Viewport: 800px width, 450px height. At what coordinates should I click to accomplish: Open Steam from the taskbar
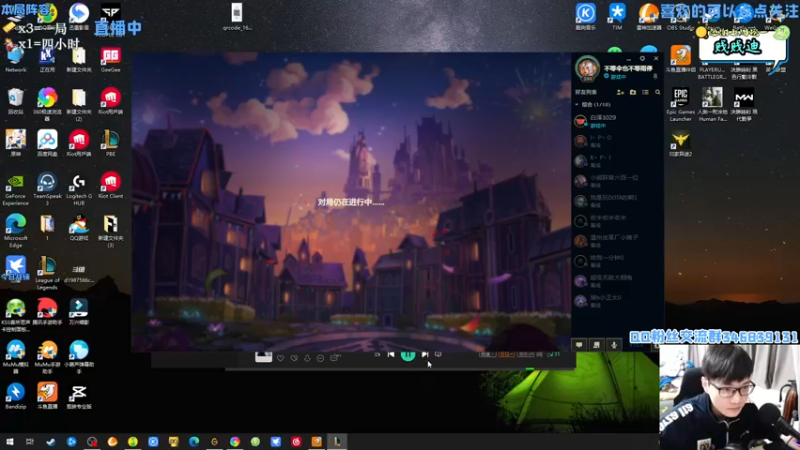pos(51,442)
